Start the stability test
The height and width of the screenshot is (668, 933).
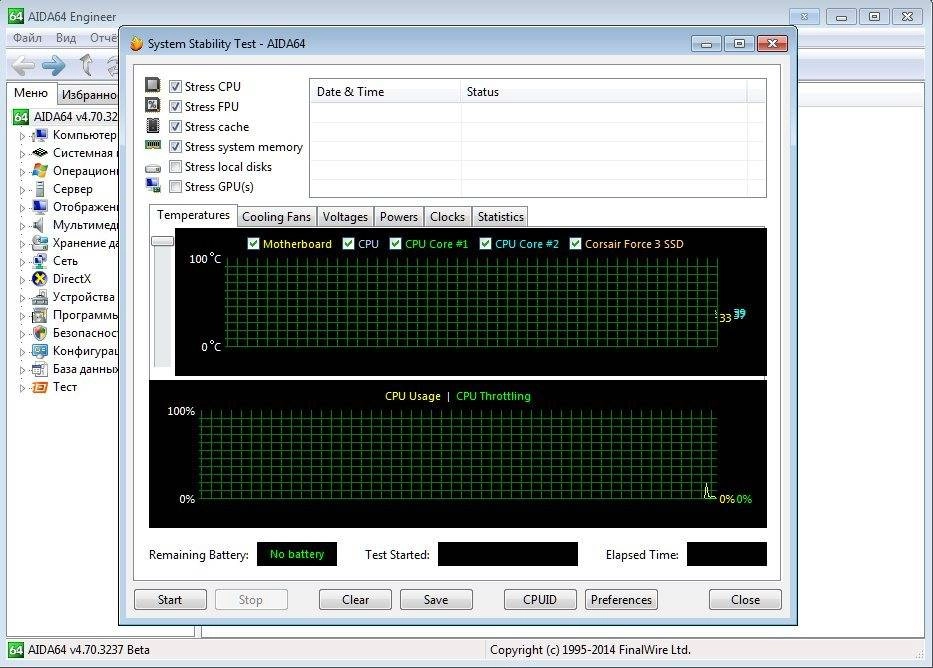point(170,600)
